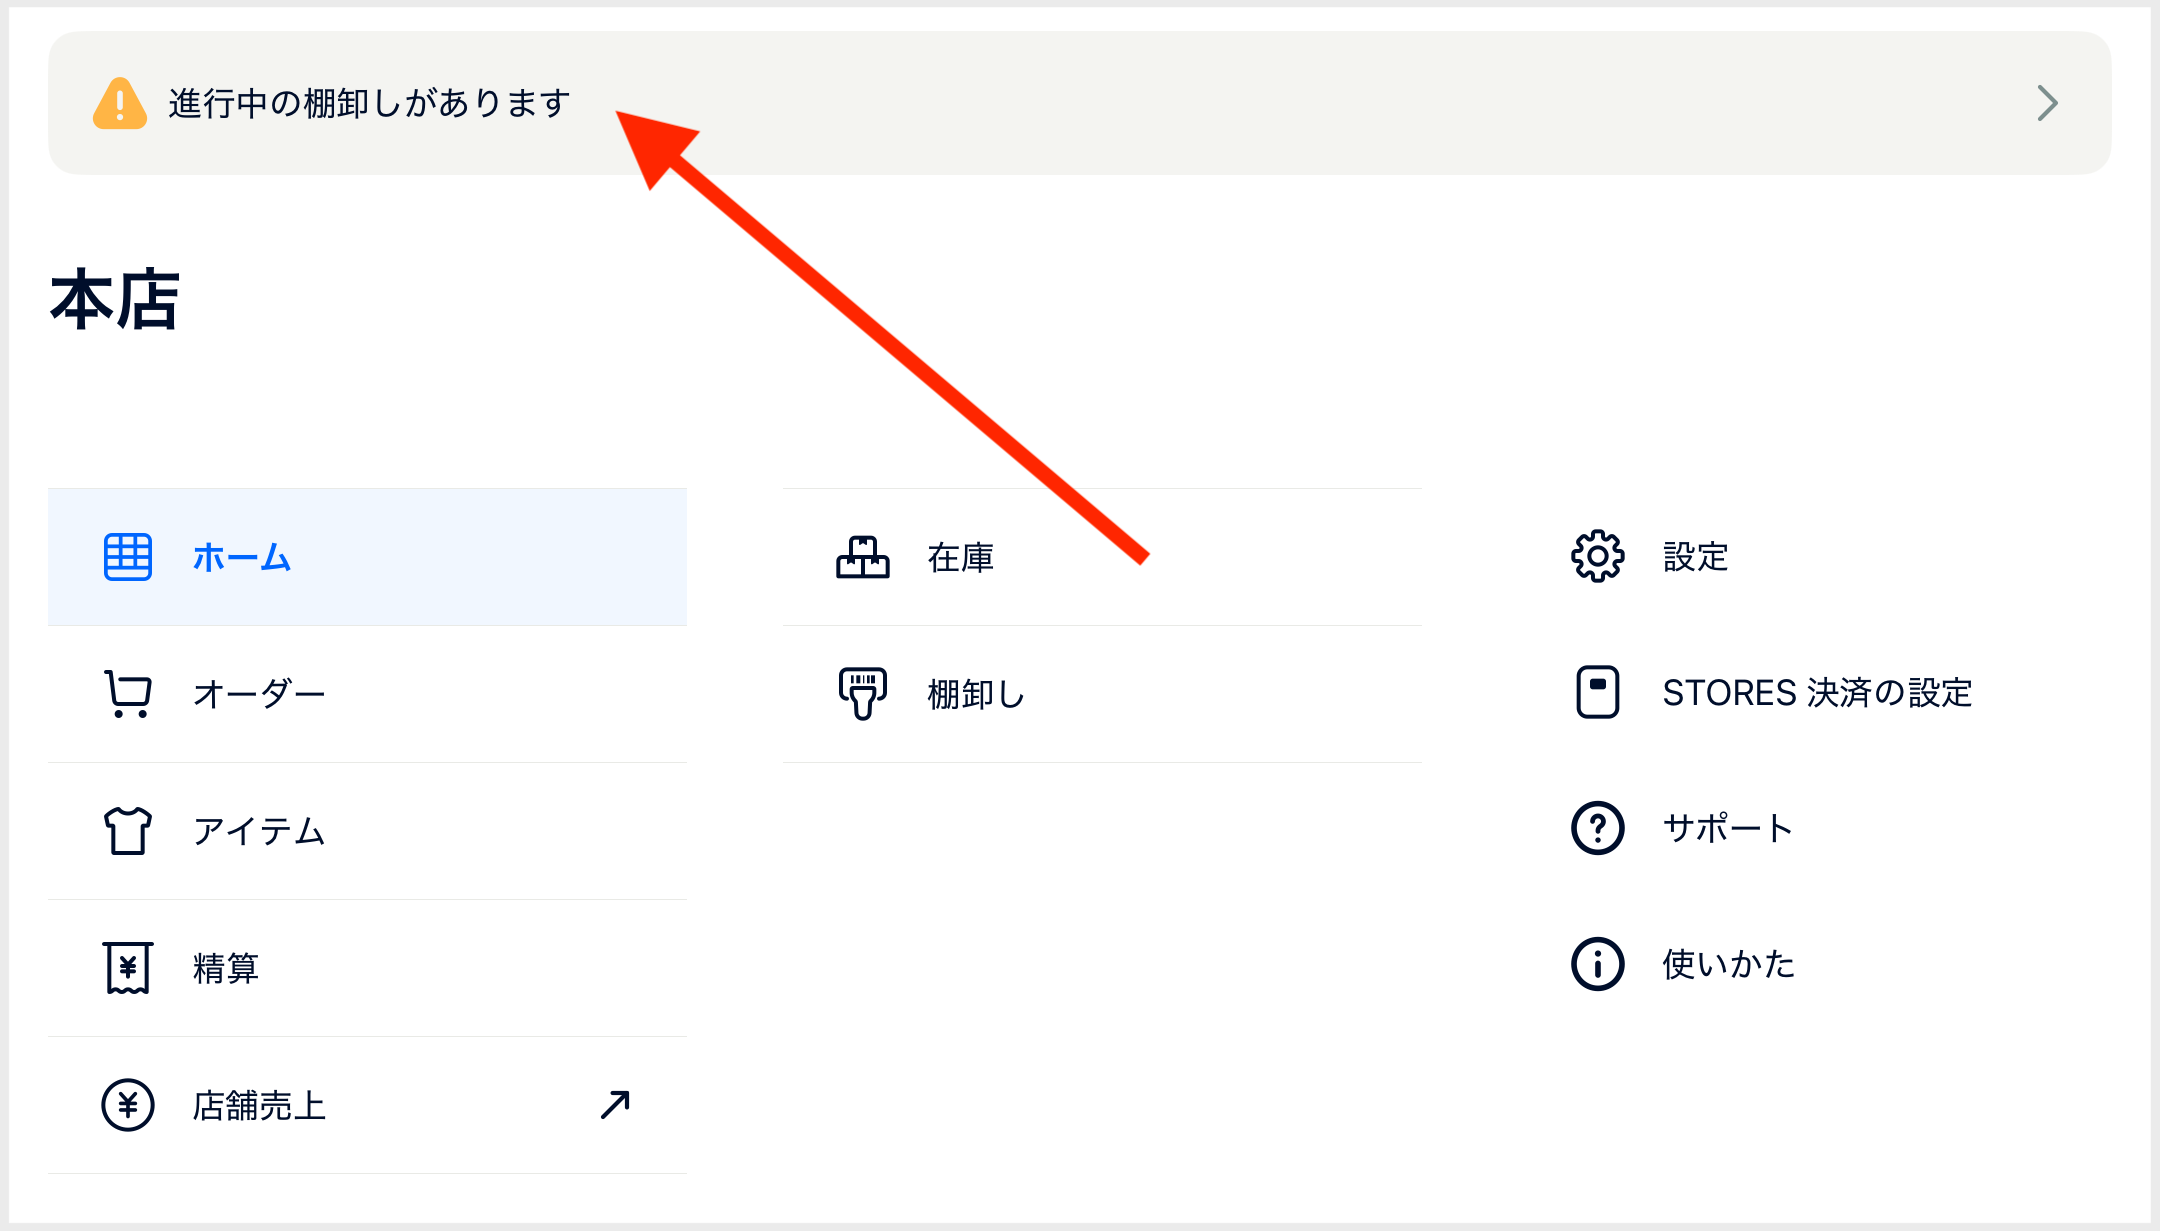Viewport: 2160px width, 1231px height.
Task: Expand the alert banner using right chevron
Action: [x=2047, y=103]
